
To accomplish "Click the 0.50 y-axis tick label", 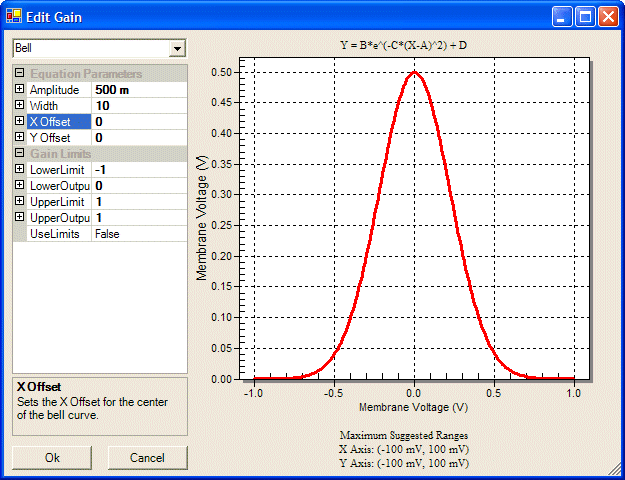I will coord(221,73).
